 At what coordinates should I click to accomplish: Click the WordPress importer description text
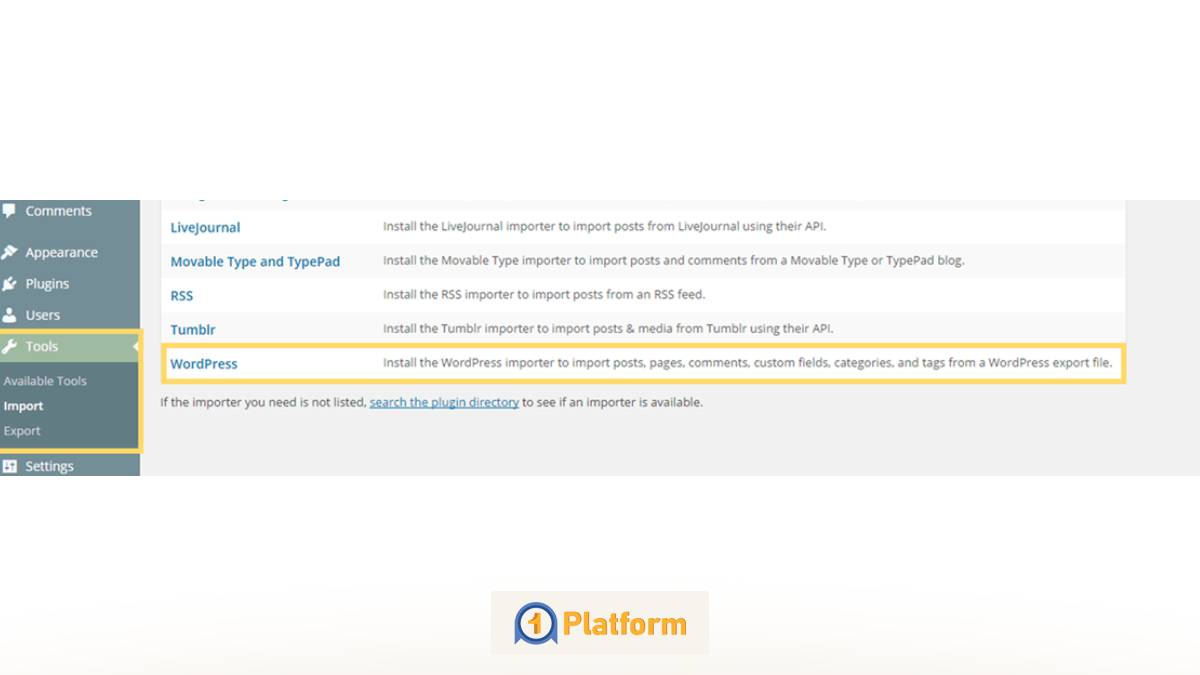[747, 363]
